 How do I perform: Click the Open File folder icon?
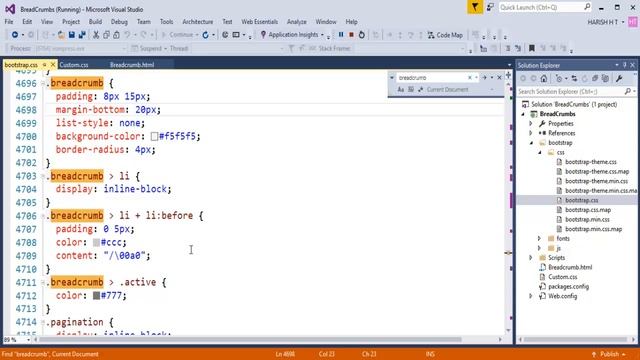click(x=61, y=35)
